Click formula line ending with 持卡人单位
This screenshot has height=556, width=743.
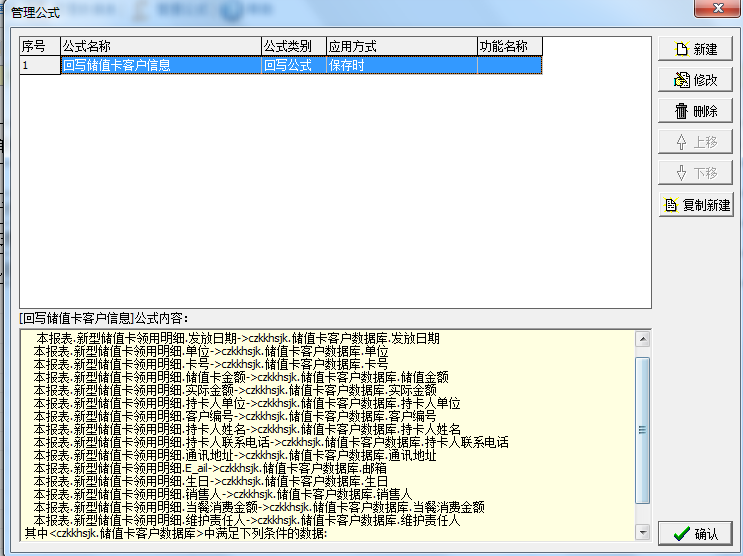pyautogui.click(x=247, y=403)
